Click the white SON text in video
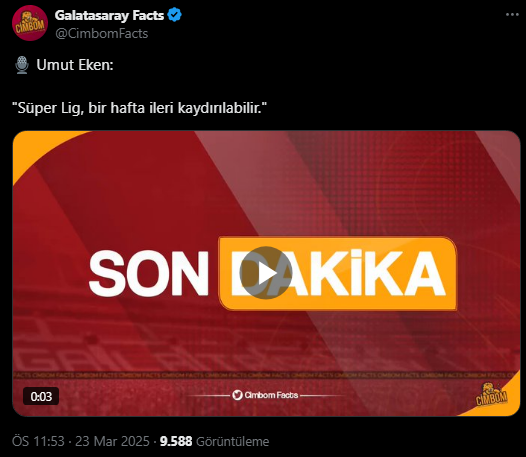 pos(149,273)
